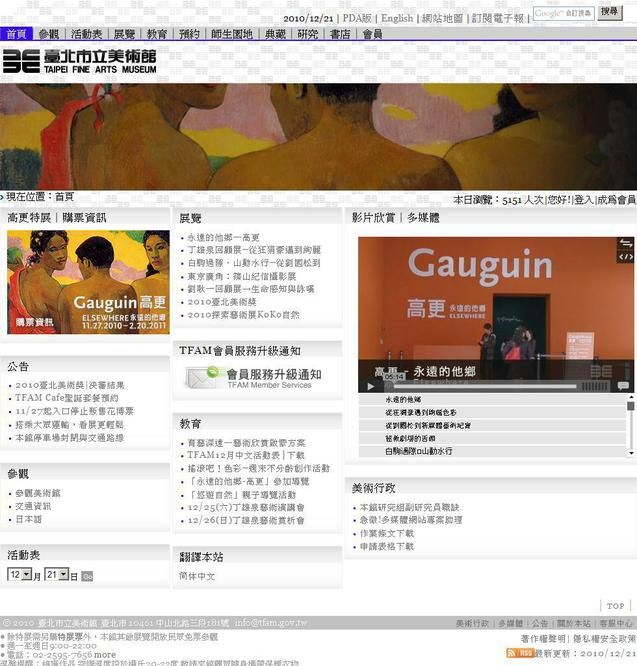Click info@tfam.gov.tw email link
The image size is (637, 666).
[271, 623]
